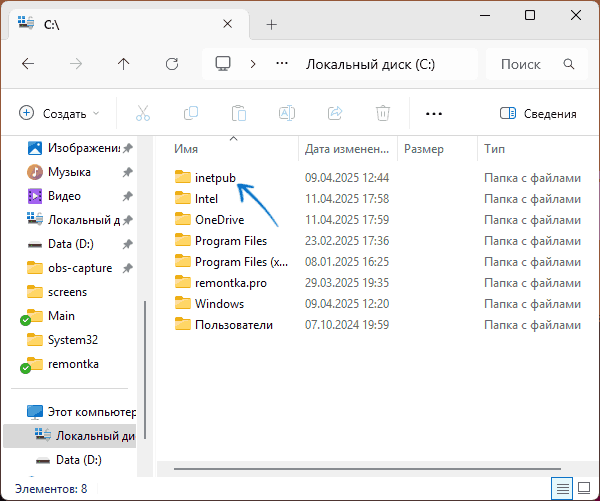The height and width of the screenshot is (501, 600).
Task: Switch to large thumbnails view
Action: 584,488
